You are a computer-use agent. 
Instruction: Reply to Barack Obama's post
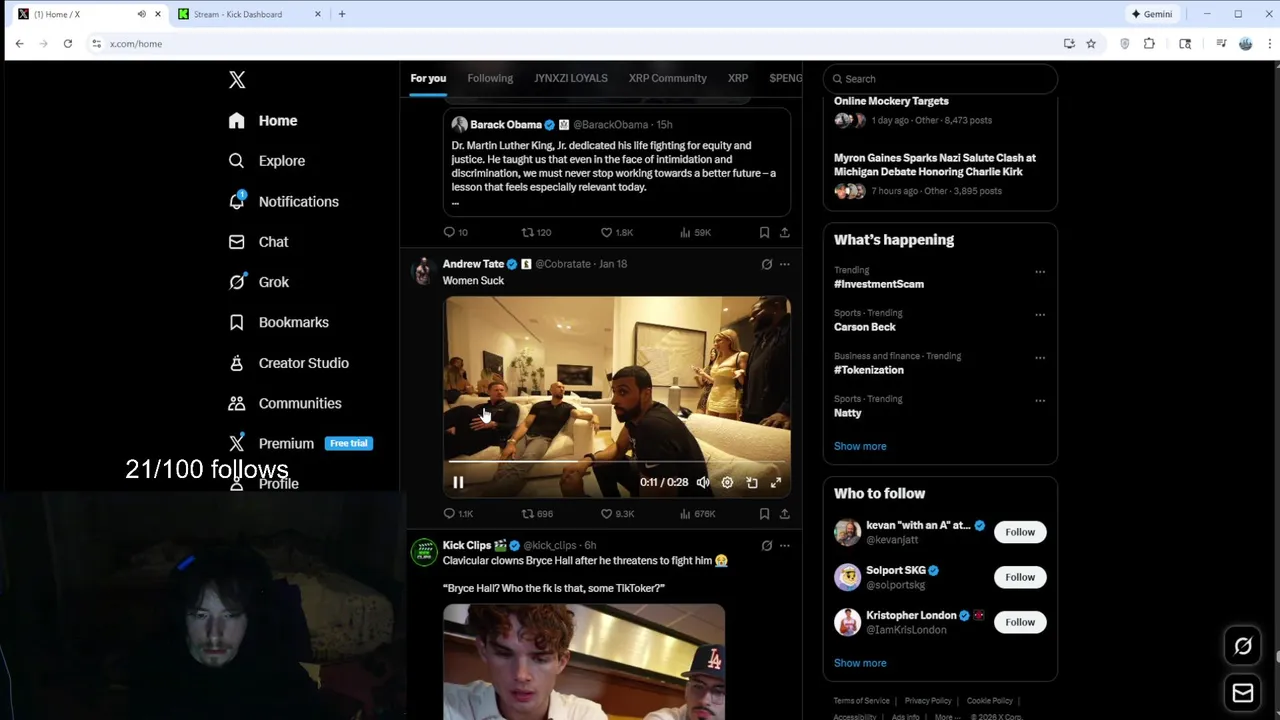[x=455, y=232]
